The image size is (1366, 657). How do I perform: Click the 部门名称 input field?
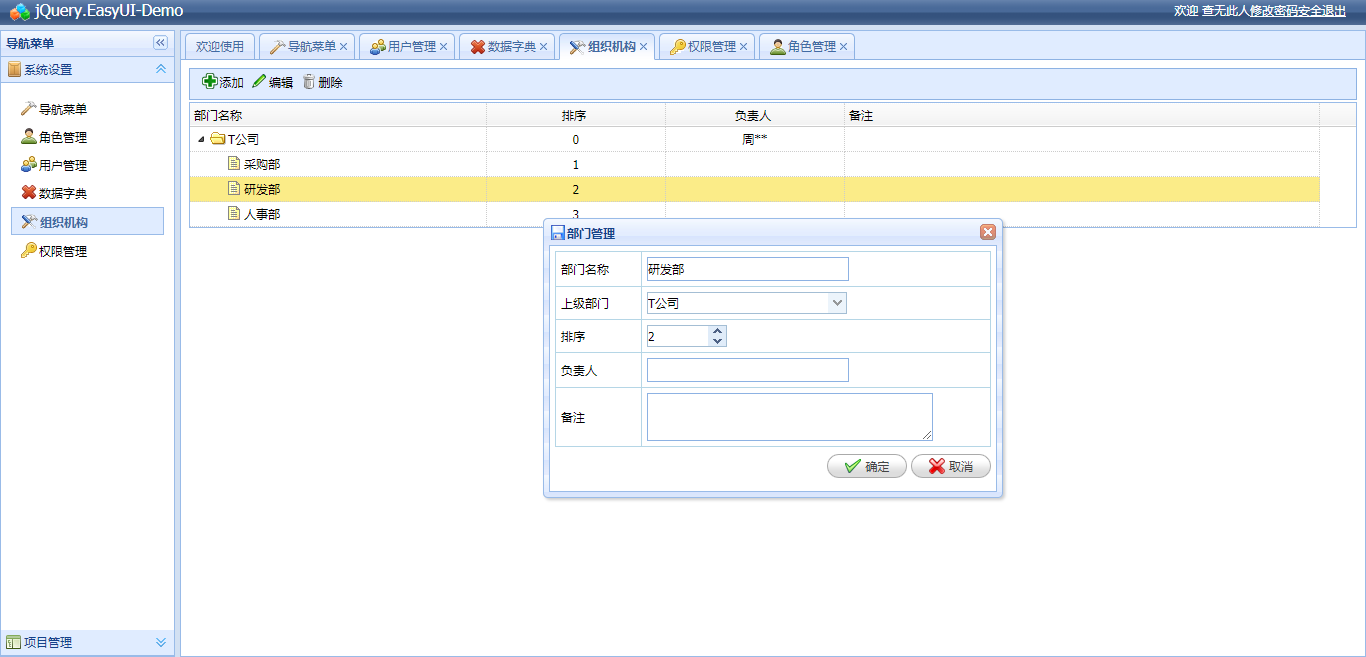pyautogui.click(x=748, y=269)
